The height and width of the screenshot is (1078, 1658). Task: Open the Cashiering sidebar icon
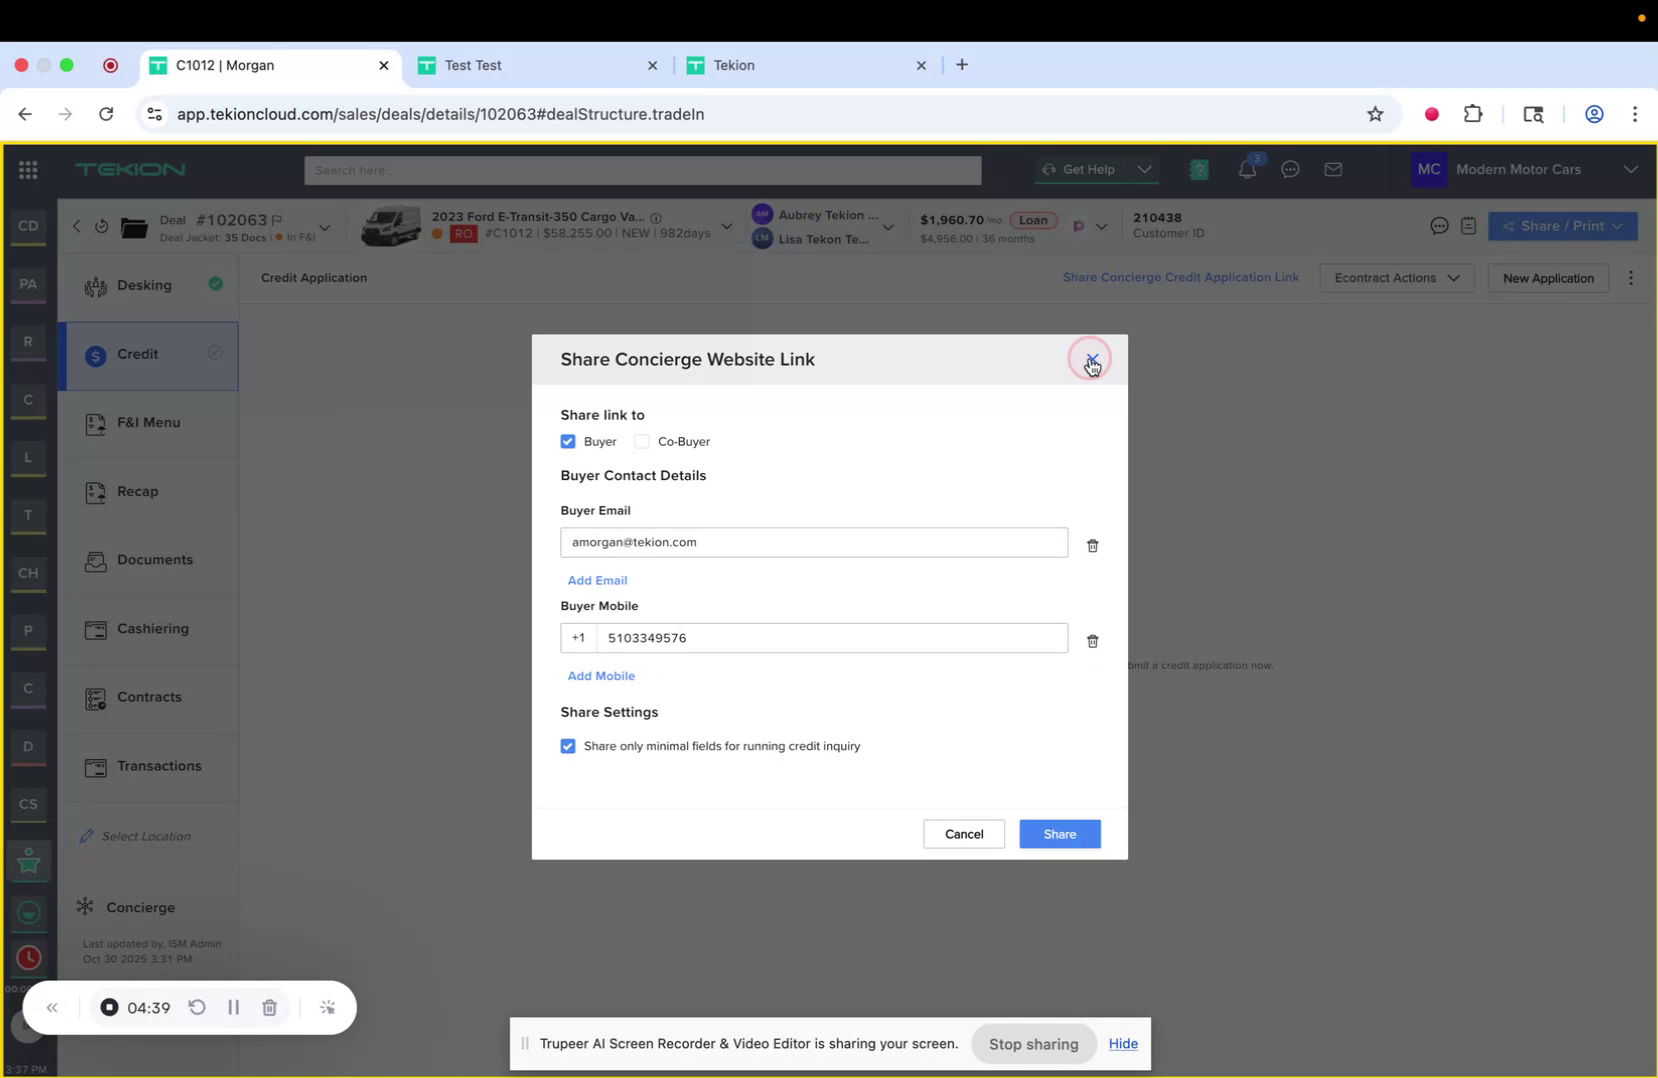95,630
